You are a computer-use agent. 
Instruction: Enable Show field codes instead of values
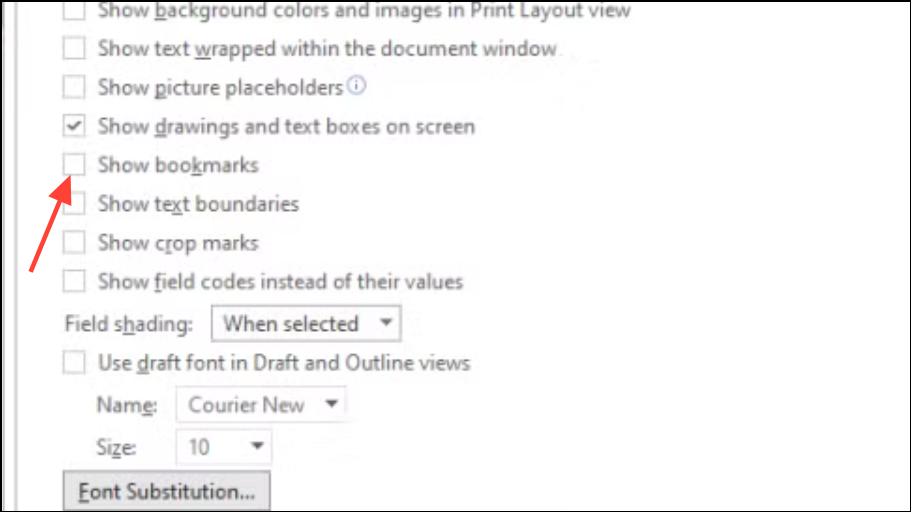click(74, 281)
